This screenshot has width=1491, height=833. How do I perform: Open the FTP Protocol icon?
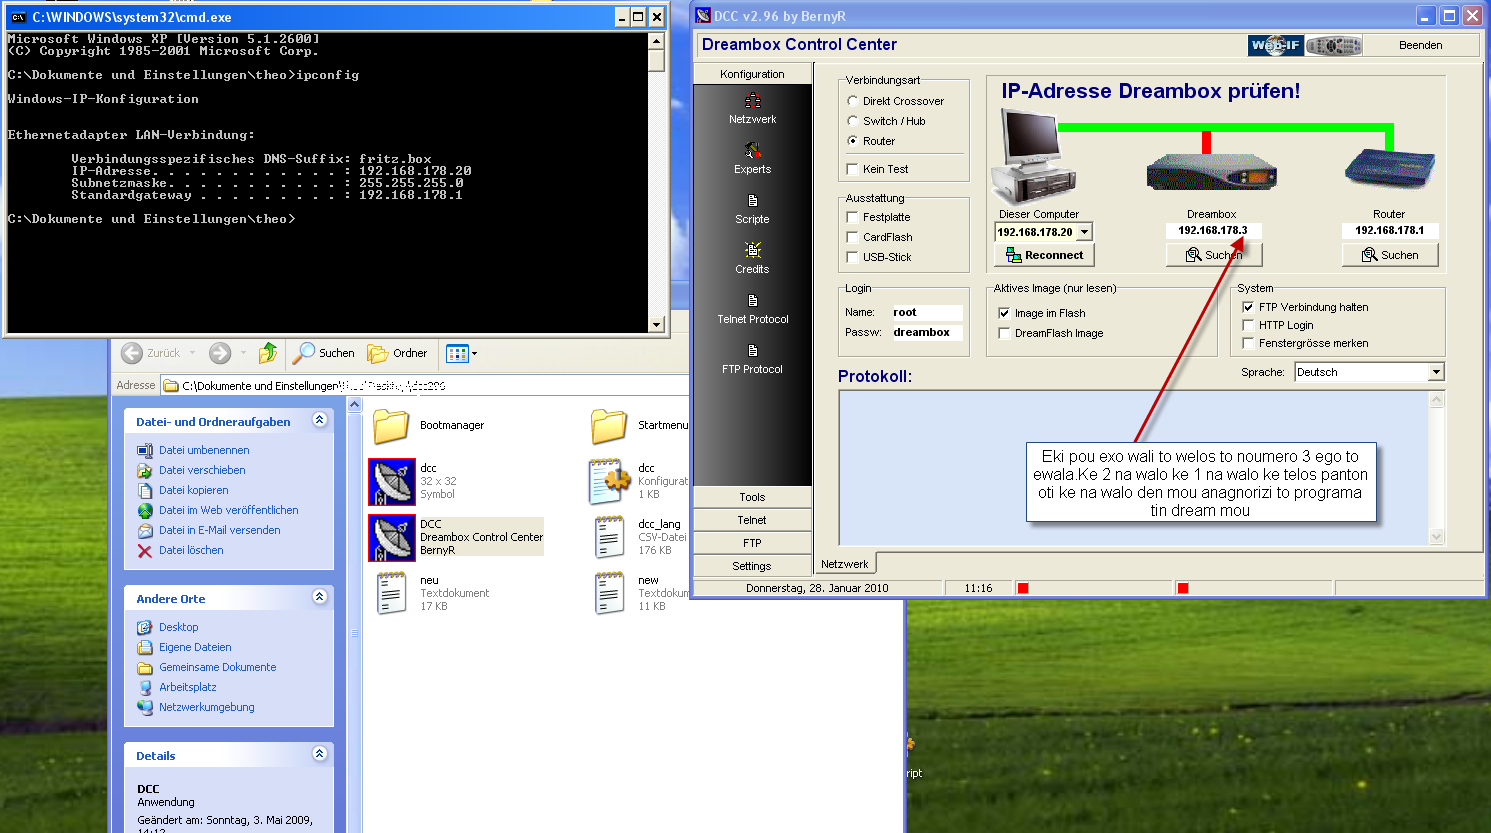[x=752, y=351]
